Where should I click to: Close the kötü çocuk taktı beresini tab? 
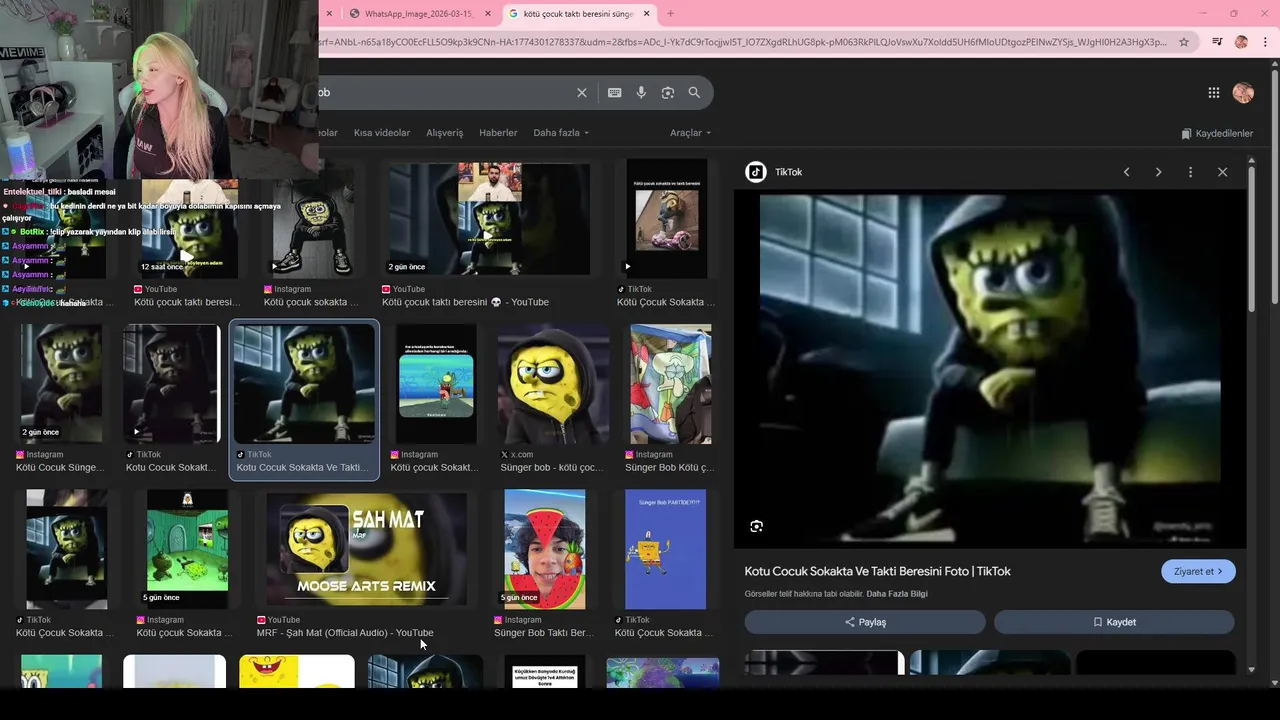tap(647, 13)
